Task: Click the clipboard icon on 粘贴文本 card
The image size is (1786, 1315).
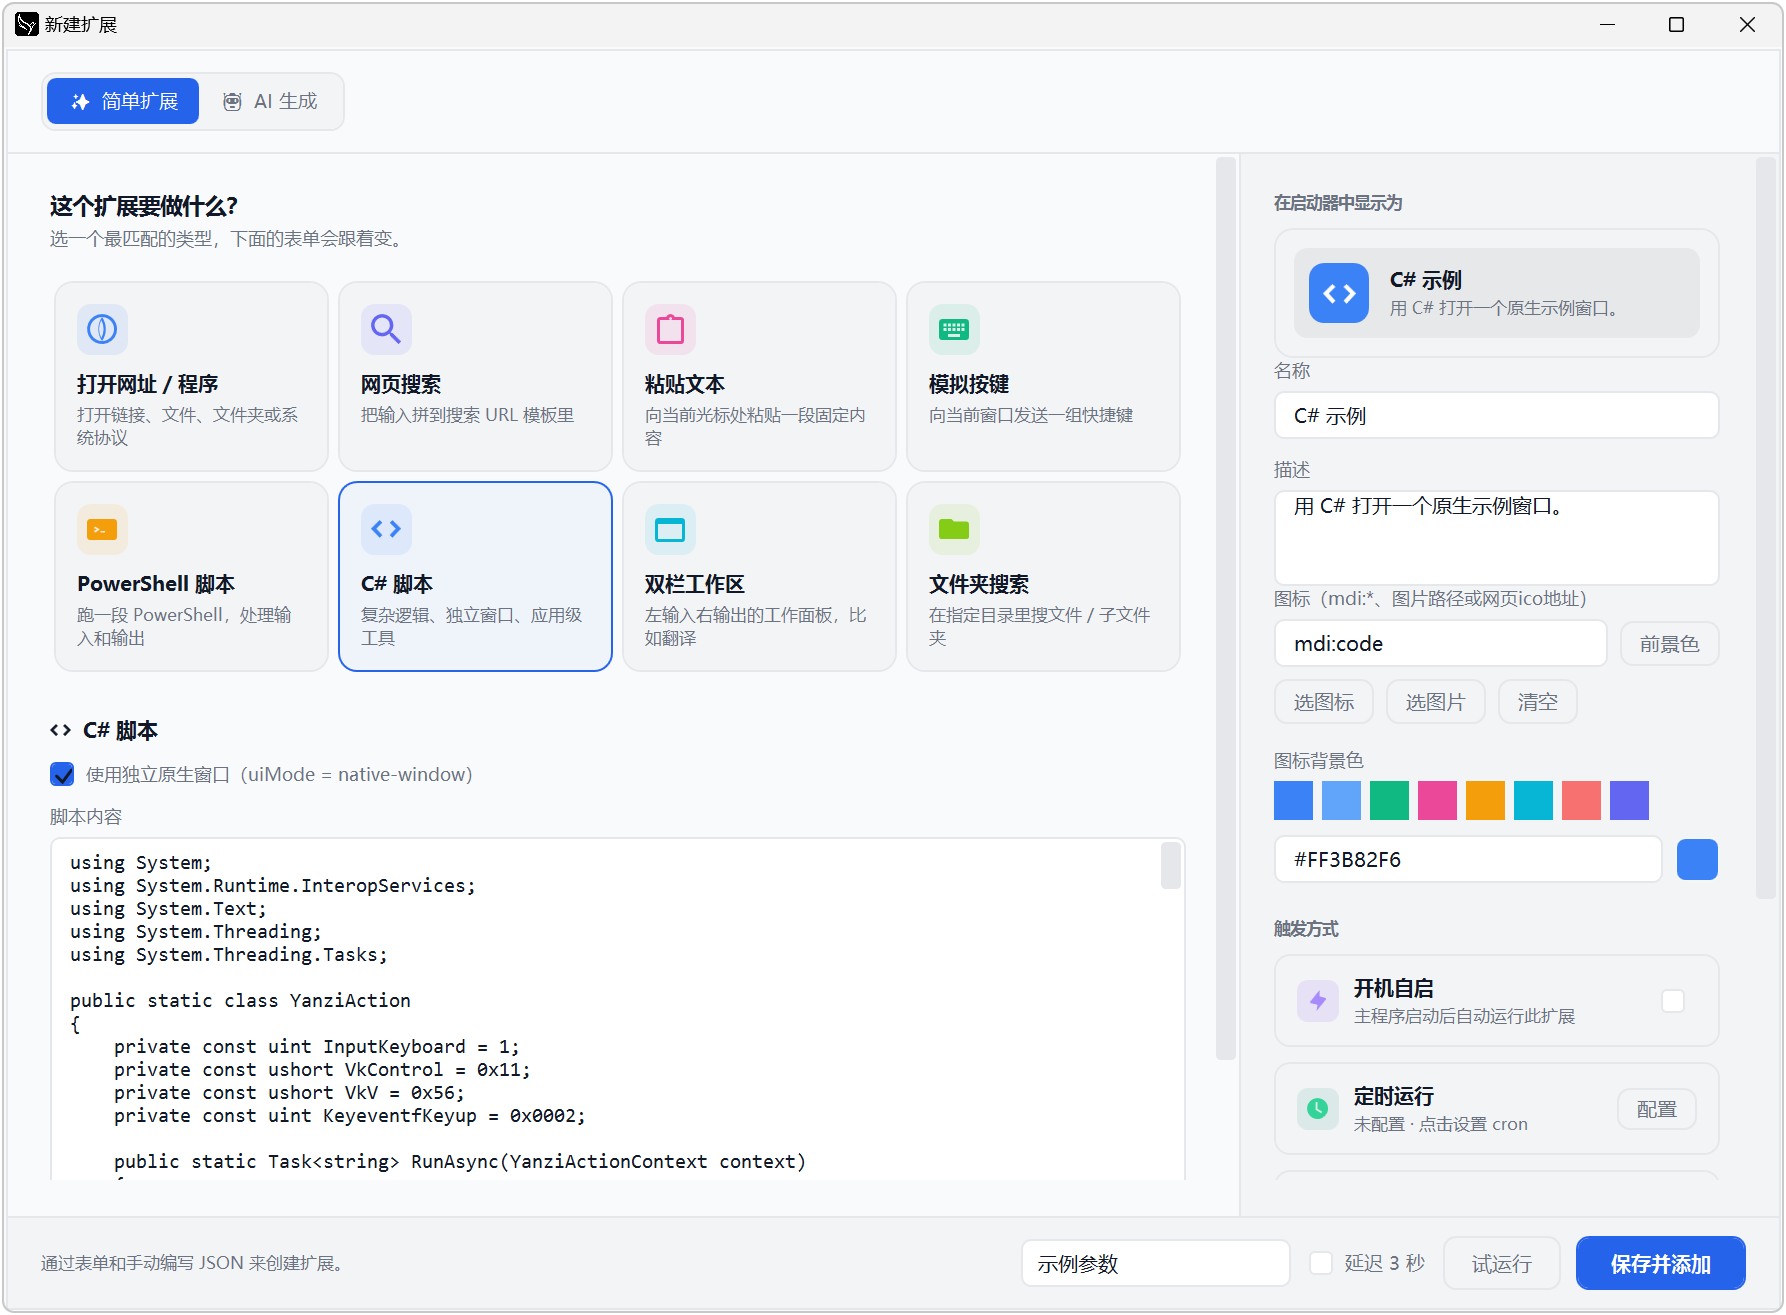Action: [x=670, y=329]
